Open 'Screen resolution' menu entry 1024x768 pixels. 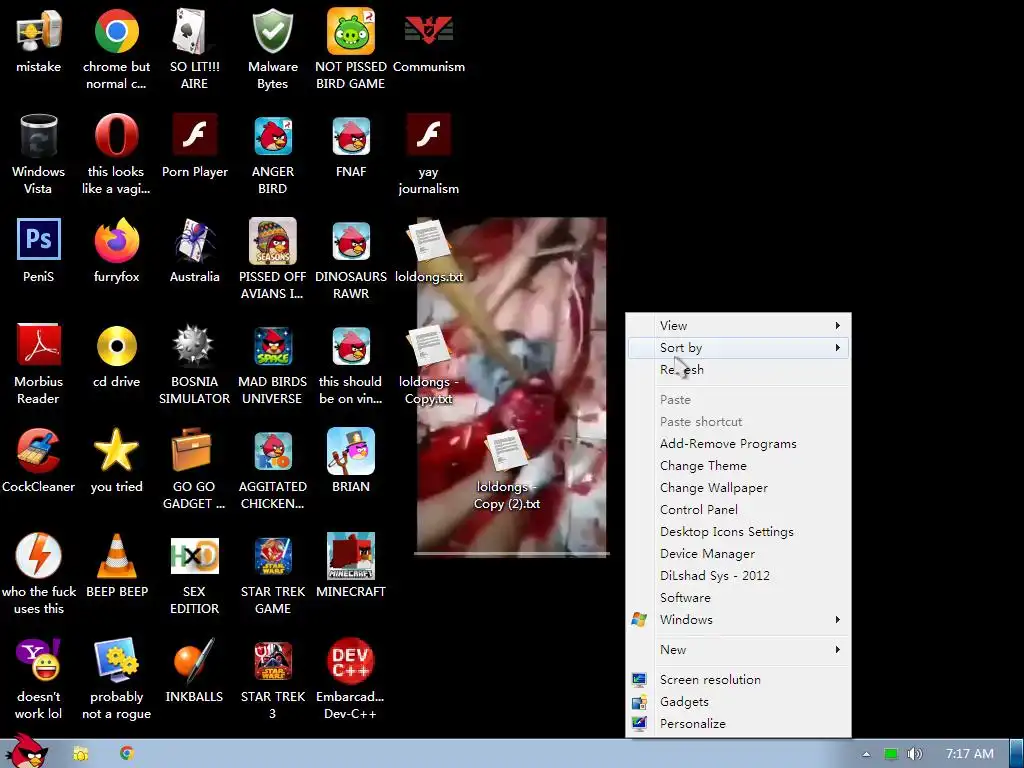pos(738,679)
